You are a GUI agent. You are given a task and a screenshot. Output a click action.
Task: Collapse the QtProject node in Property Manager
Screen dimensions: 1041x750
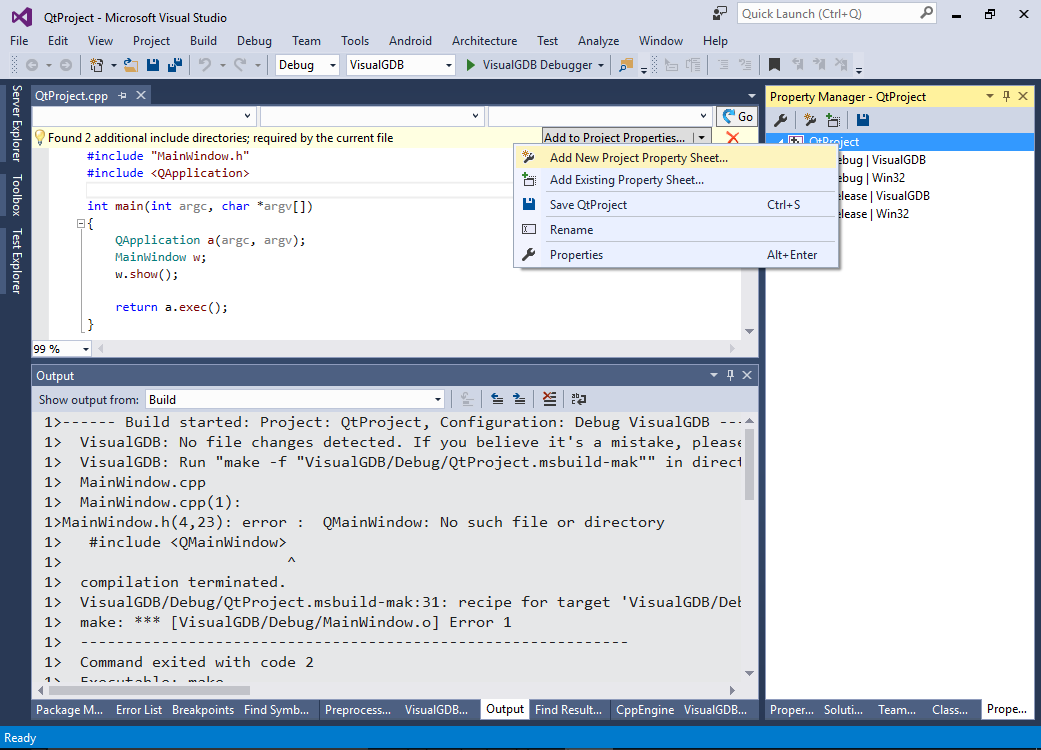(781, 141)
